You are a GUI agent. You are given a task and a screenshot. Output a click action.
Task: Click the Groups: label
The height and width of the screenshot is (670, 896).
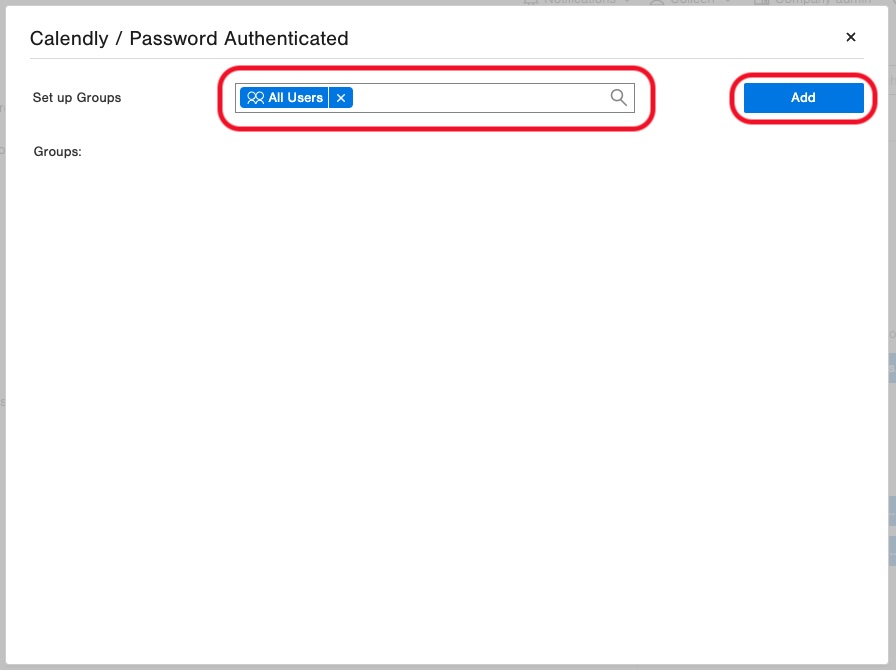(x=58, y=151)
